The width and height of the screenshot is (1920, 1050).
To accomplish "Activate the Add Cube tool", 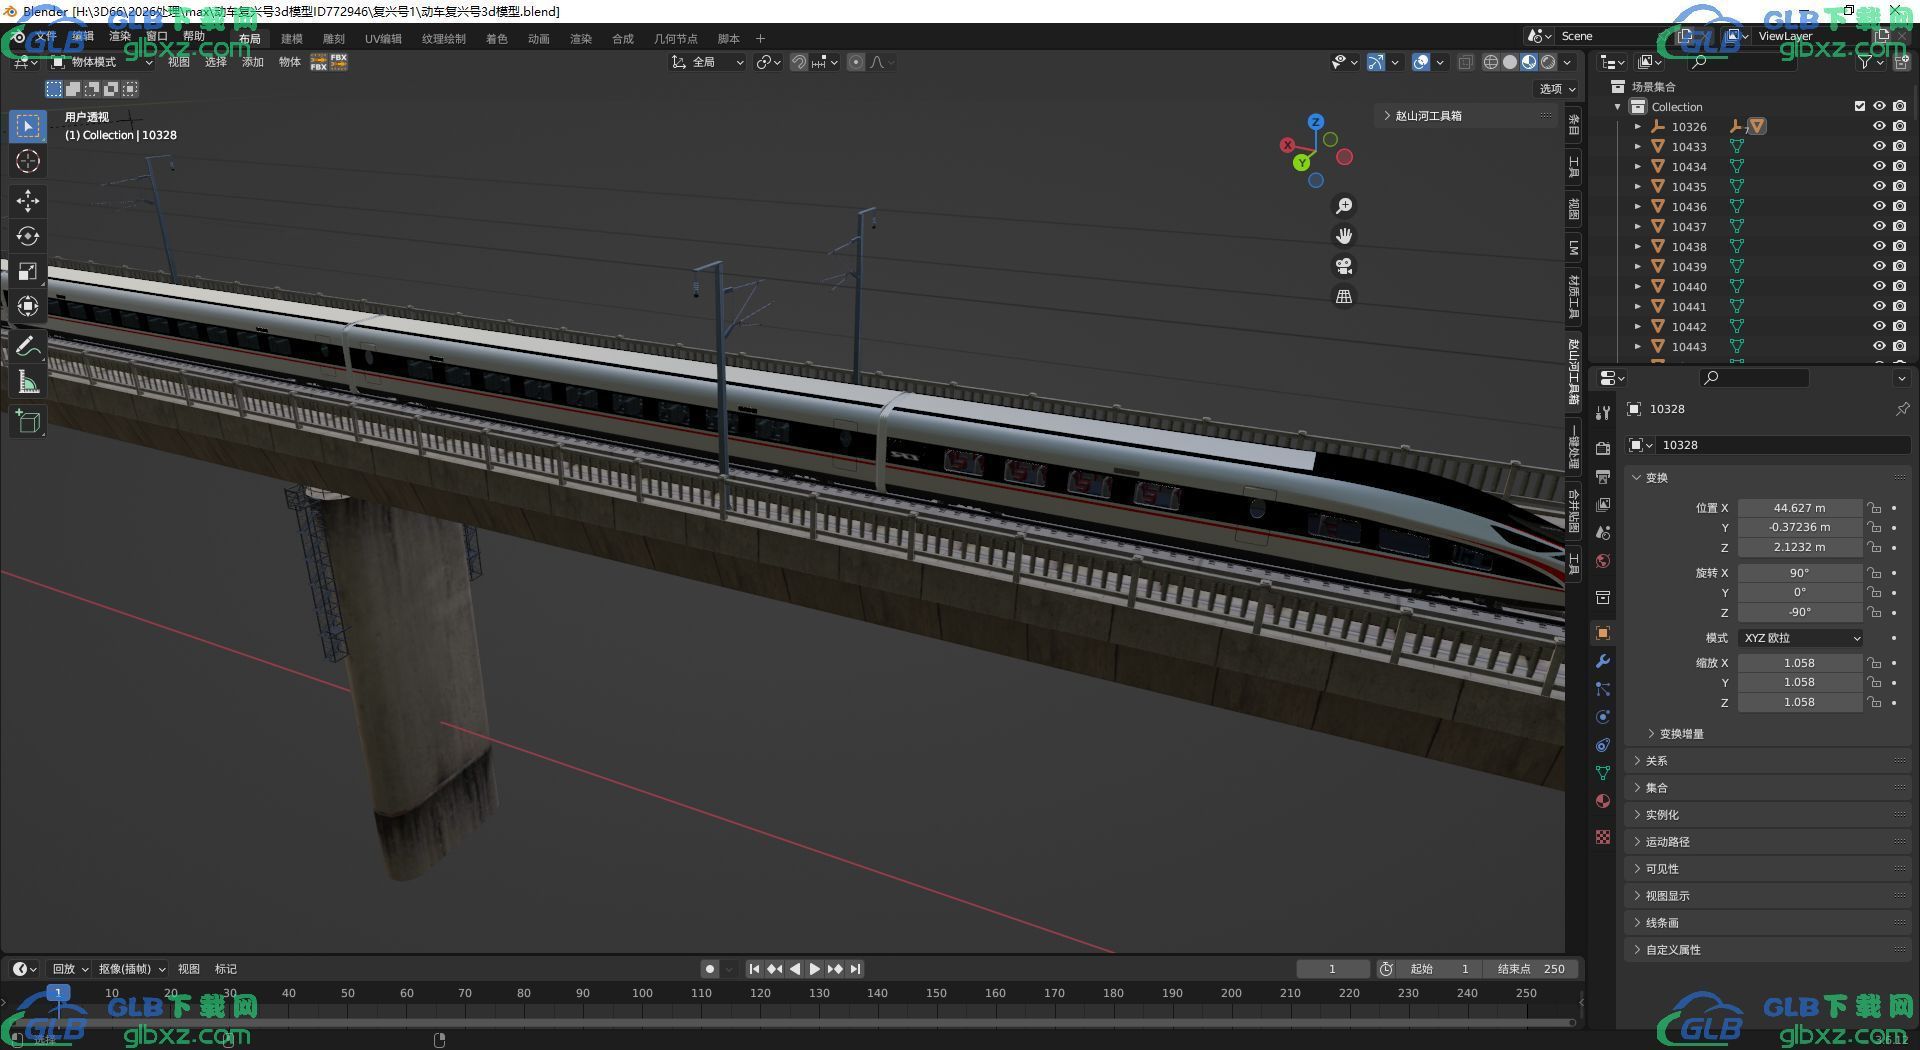I will click(28, 422).
